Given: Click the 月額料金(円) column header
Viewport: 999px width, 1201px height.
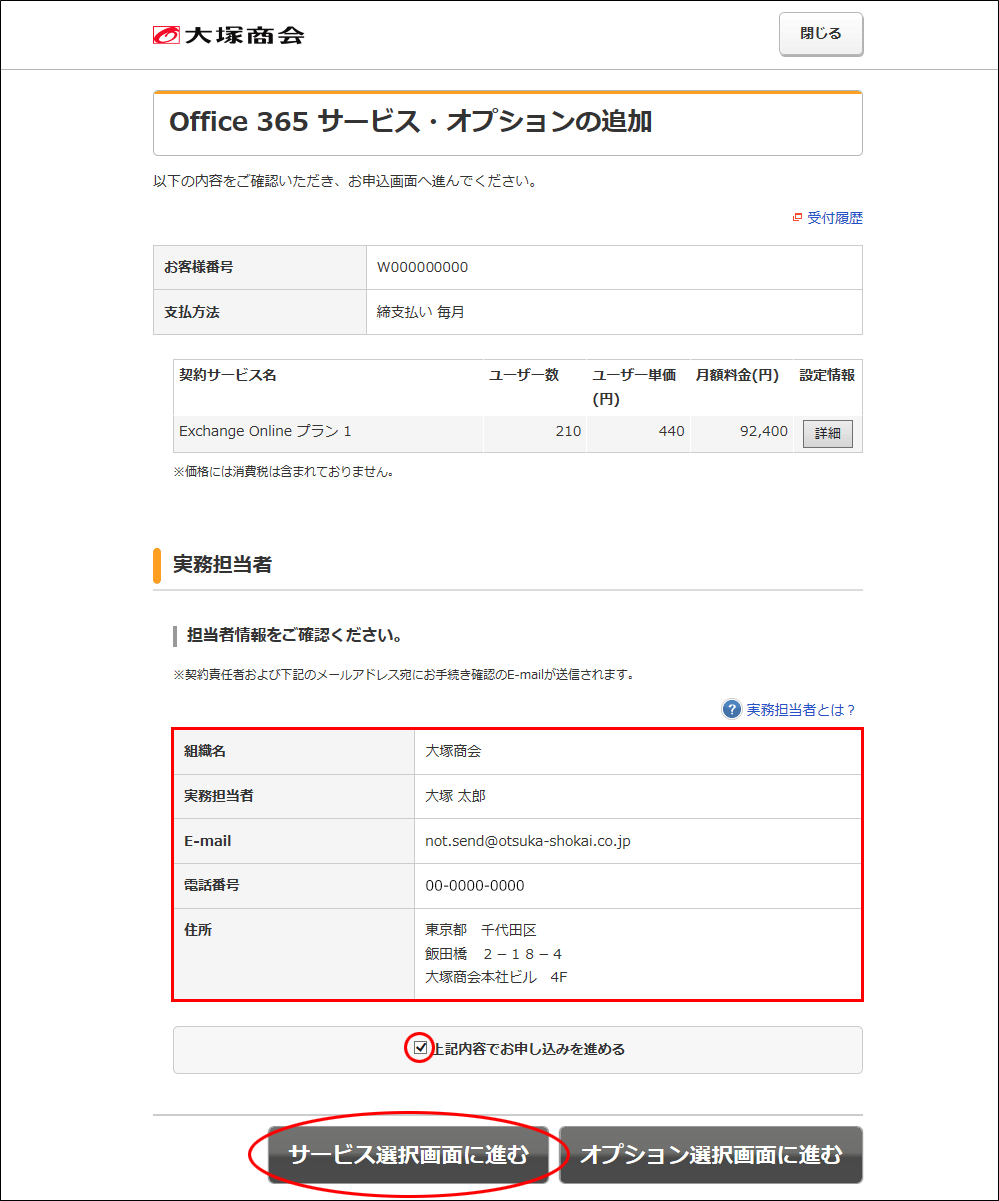Looking at the screenshot, I should coord(738,376).
